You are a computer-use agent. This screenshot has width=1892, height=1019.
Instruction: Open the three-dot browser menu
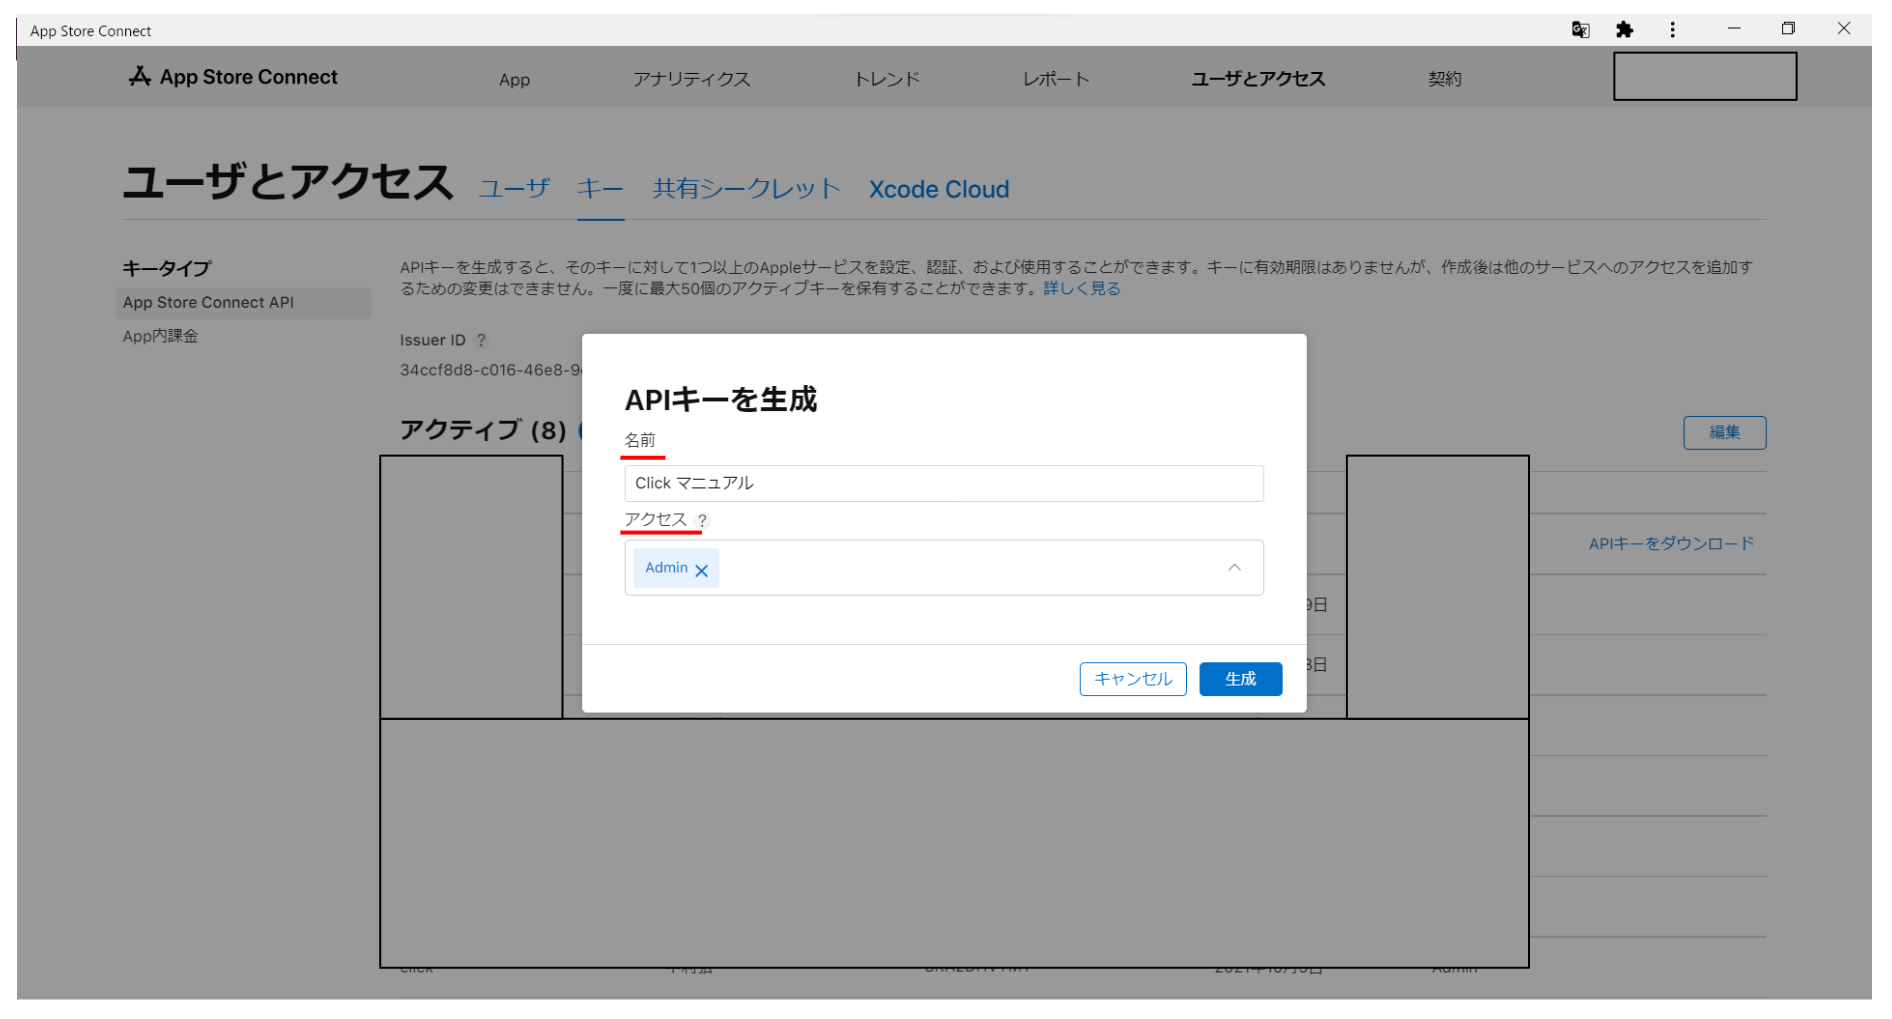[x=1672, y=30]
